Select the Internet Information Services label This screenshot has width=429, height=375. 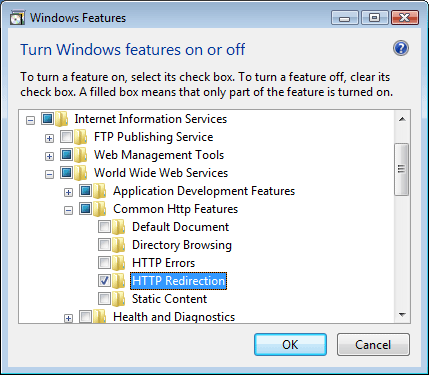coord(151,119)
